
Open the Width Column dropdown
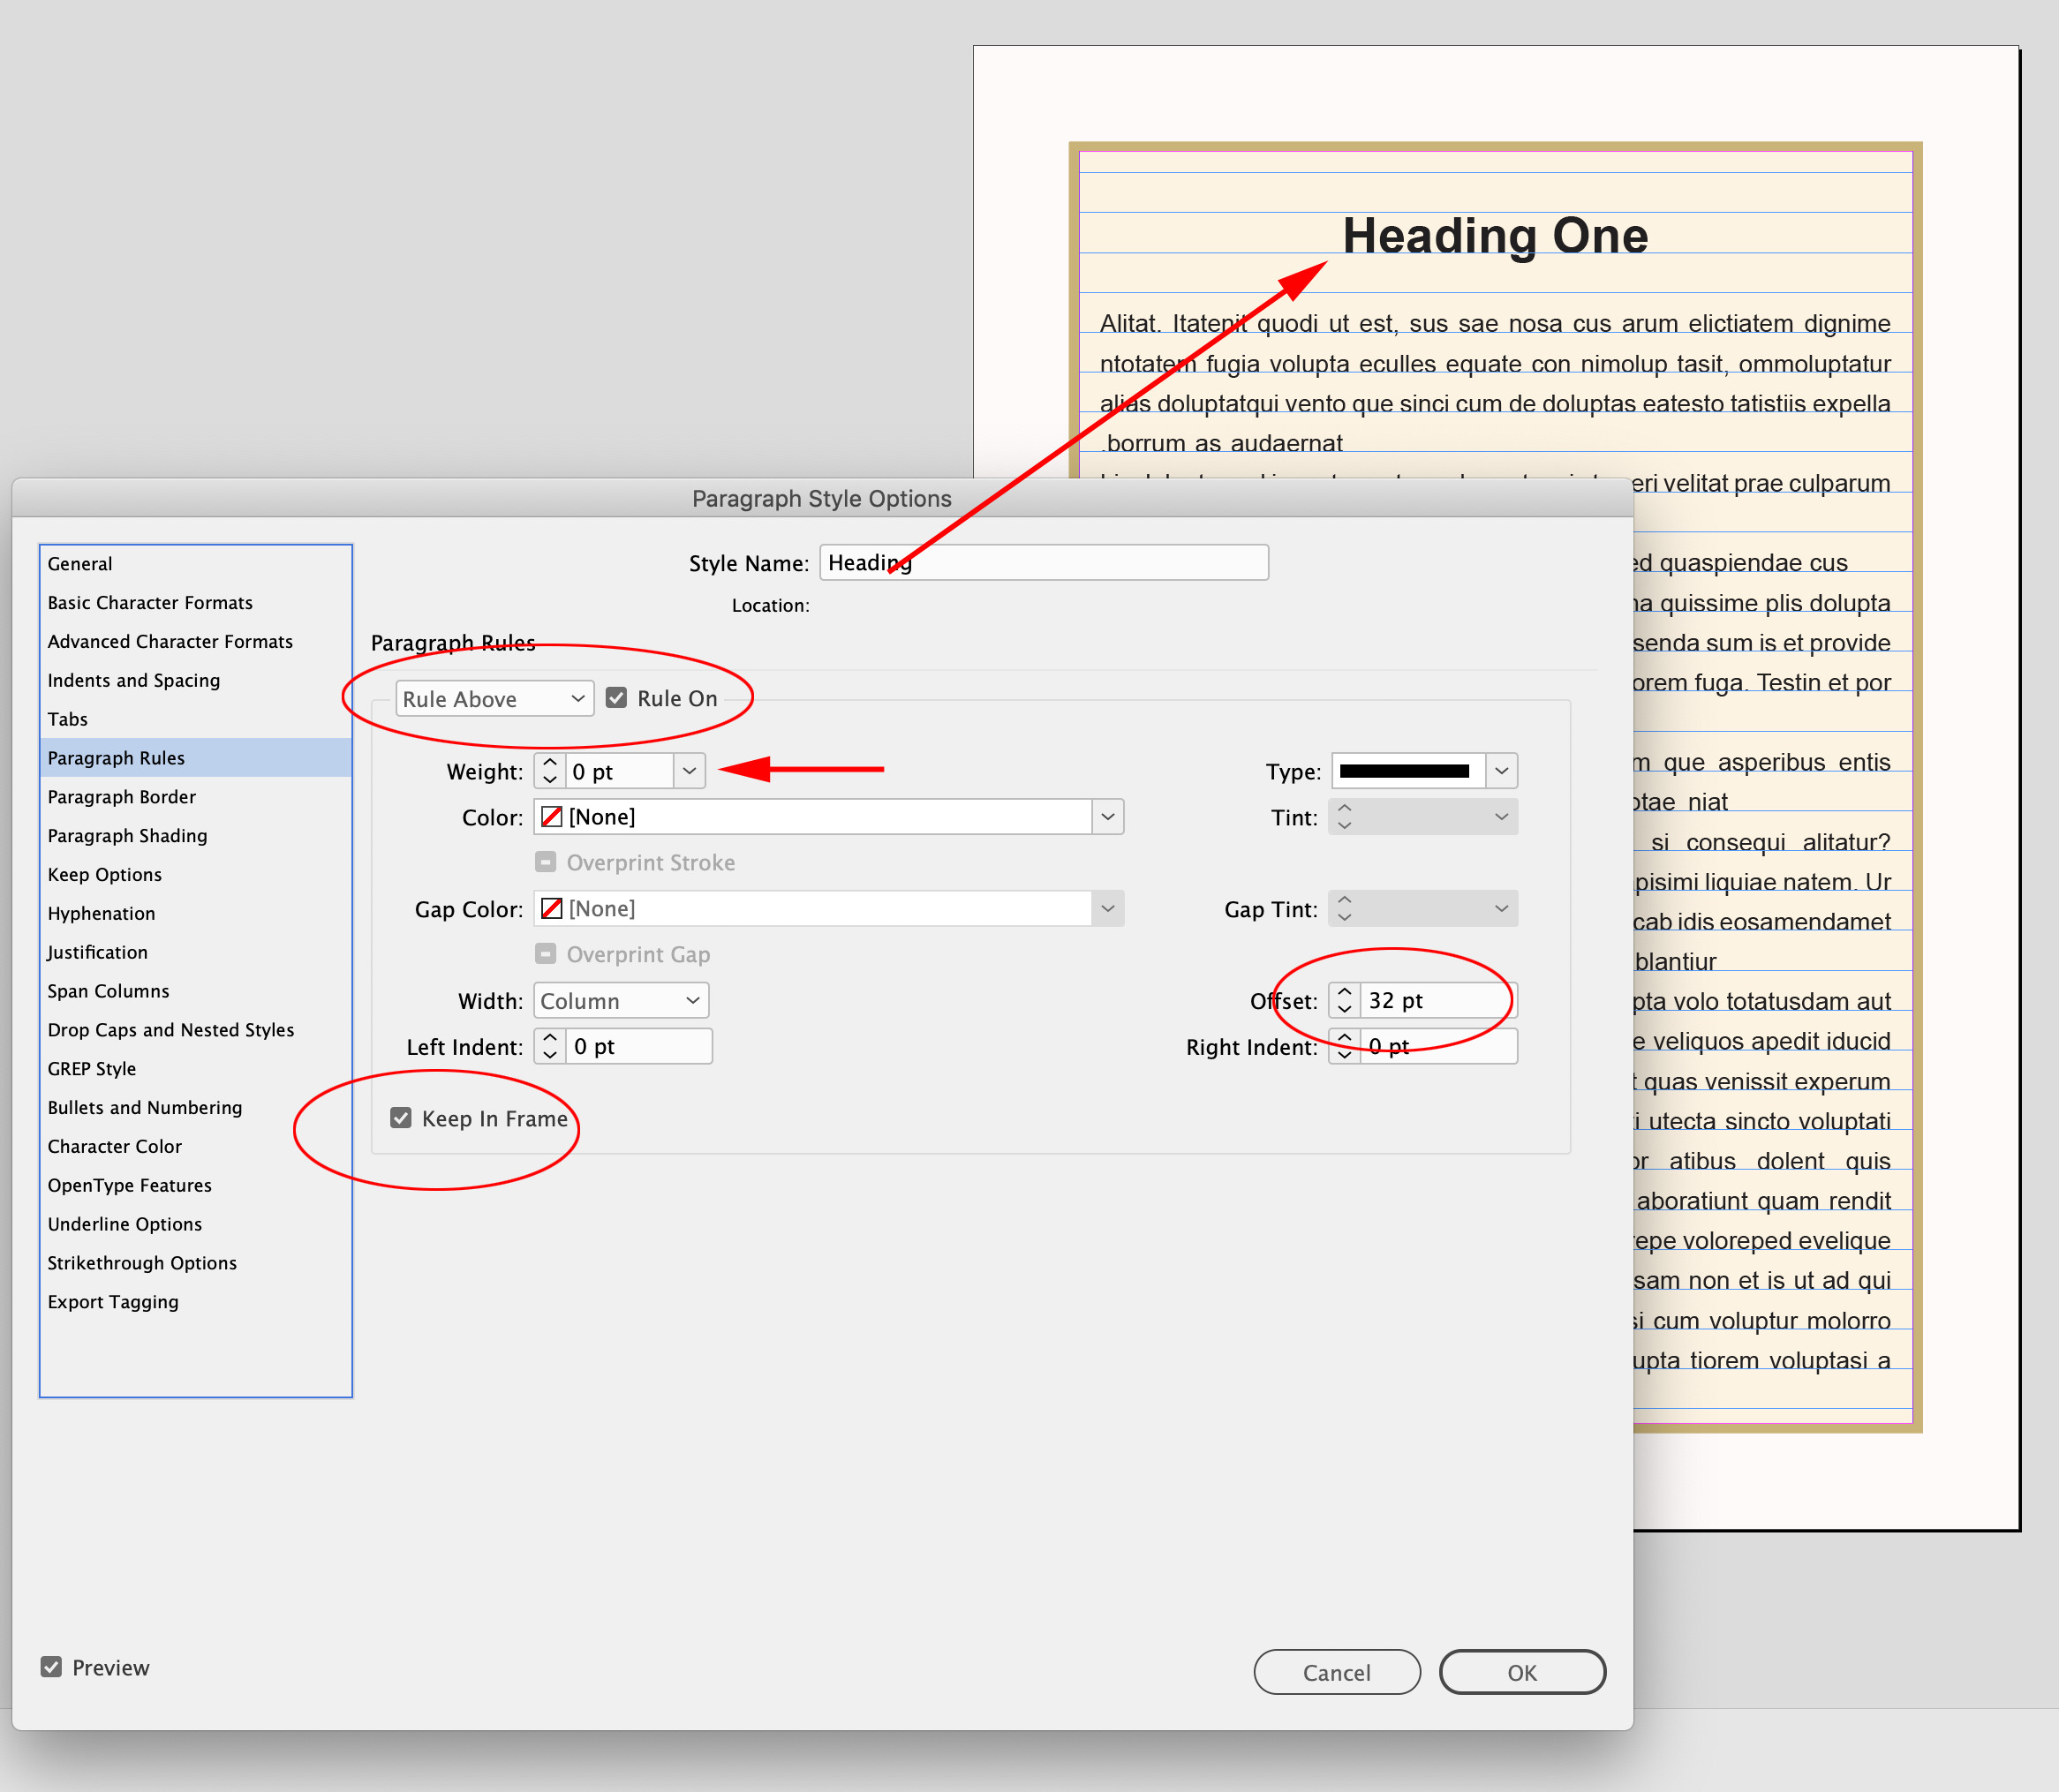coord(620,1000)
